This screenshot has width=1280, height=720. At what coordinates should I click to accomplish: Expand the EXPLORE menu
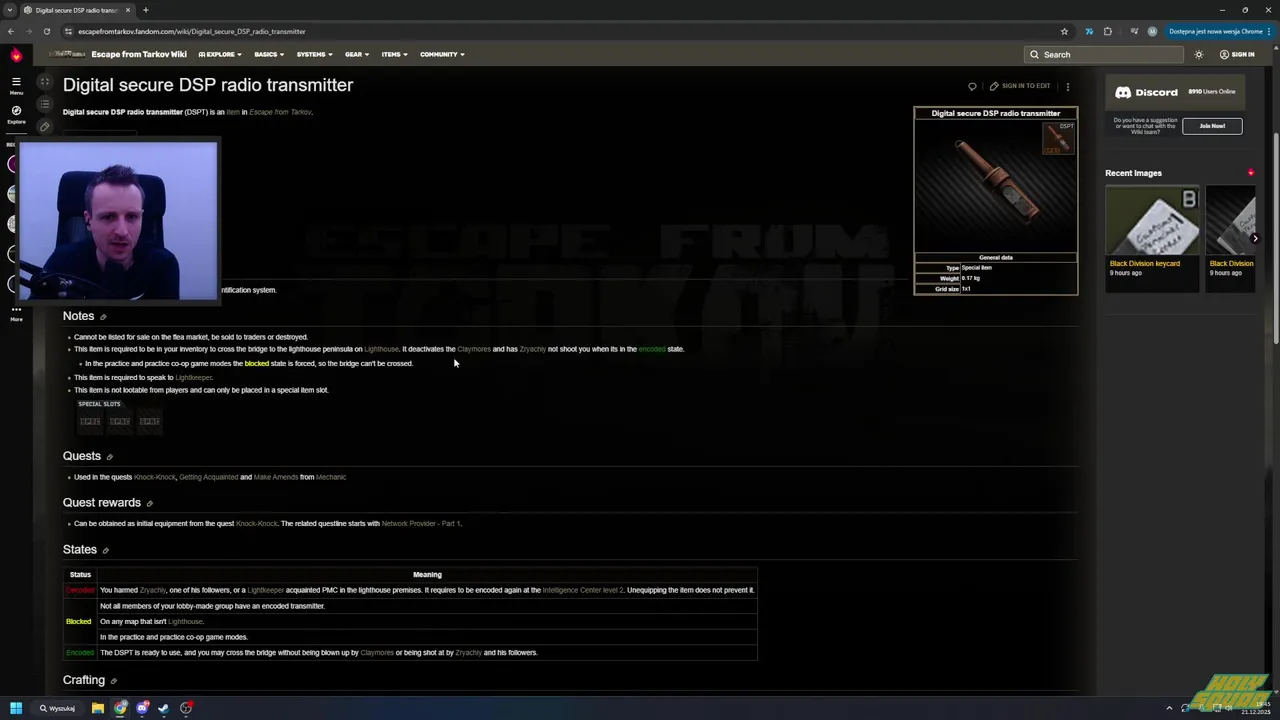[220, 54]
